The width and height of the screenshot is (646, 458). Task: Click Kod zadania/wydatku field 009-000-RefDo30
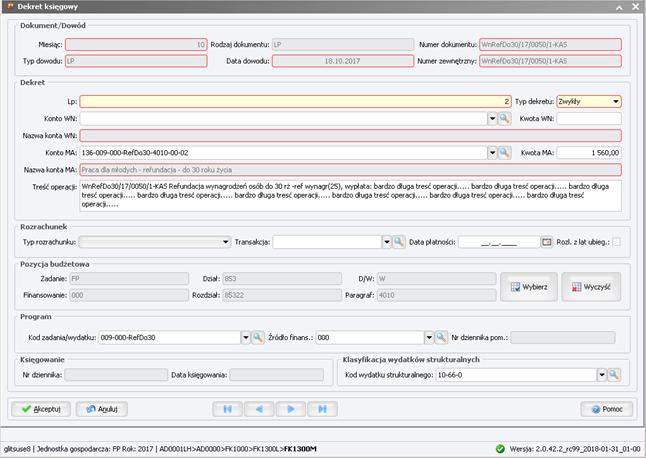[x=170, y=338]
